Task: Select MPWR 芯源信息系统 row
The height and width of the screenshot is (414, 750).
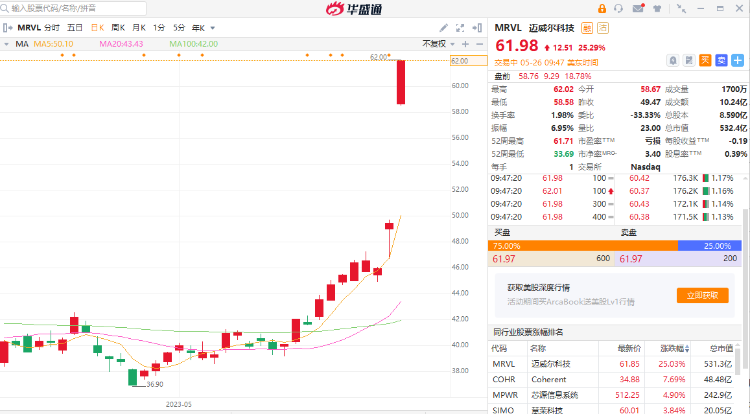Action: pos(612,395)
